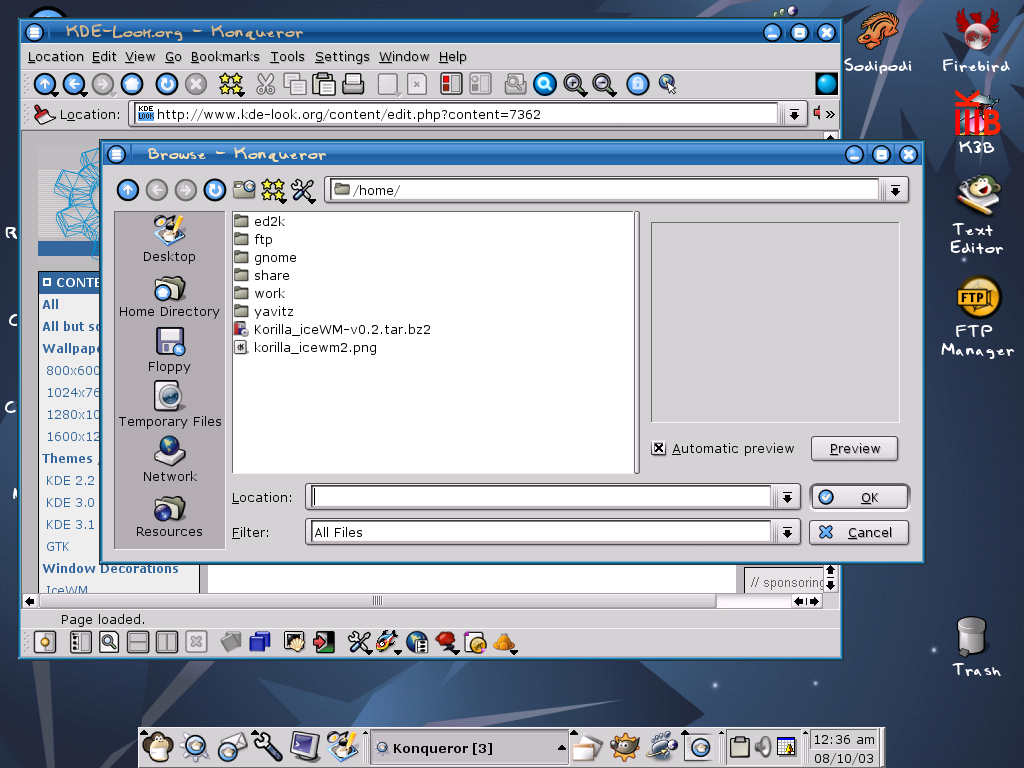Open K3B desktop icon
Viewport: 1024px width, 768px height.
977,122
